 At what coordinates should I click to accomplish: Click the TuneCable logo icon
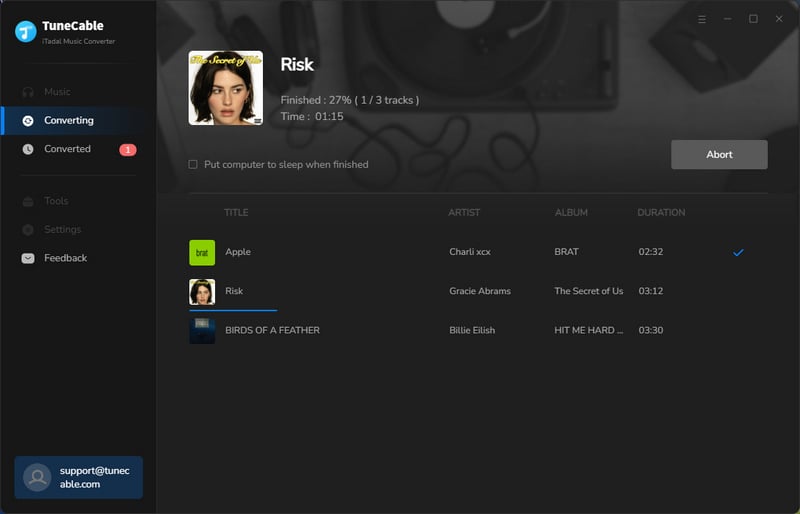[x=26, y=32]
